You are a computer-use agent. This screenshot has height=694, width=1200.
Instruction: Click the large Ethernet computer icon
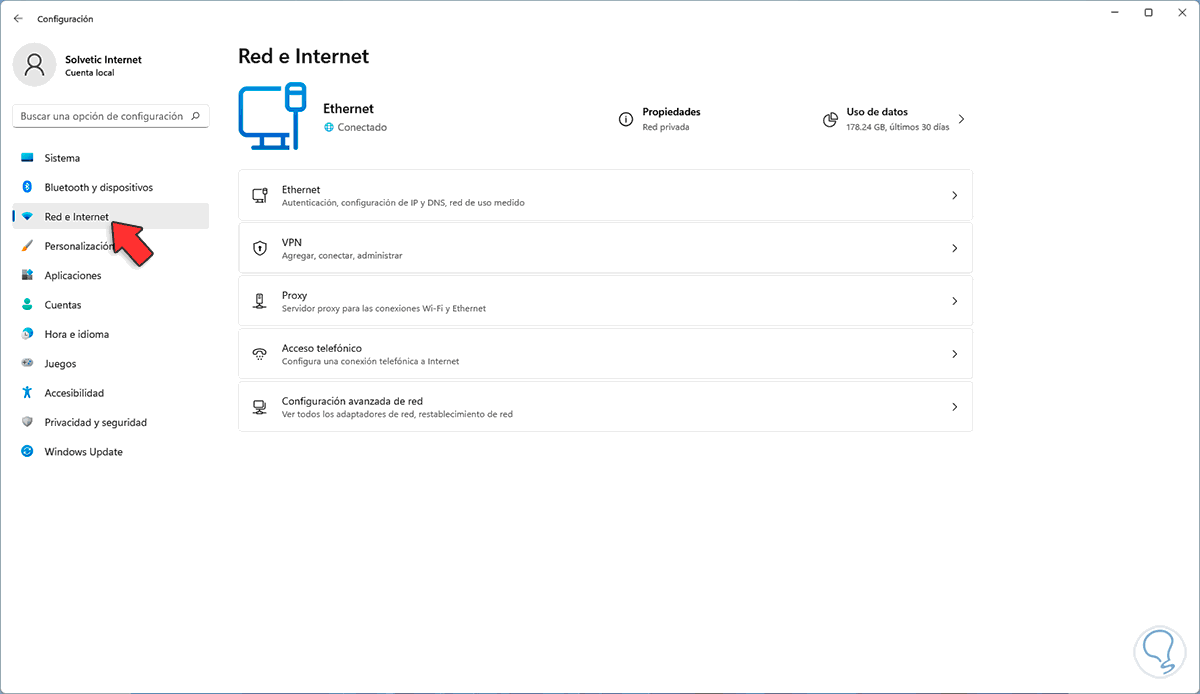coord(272,117)
